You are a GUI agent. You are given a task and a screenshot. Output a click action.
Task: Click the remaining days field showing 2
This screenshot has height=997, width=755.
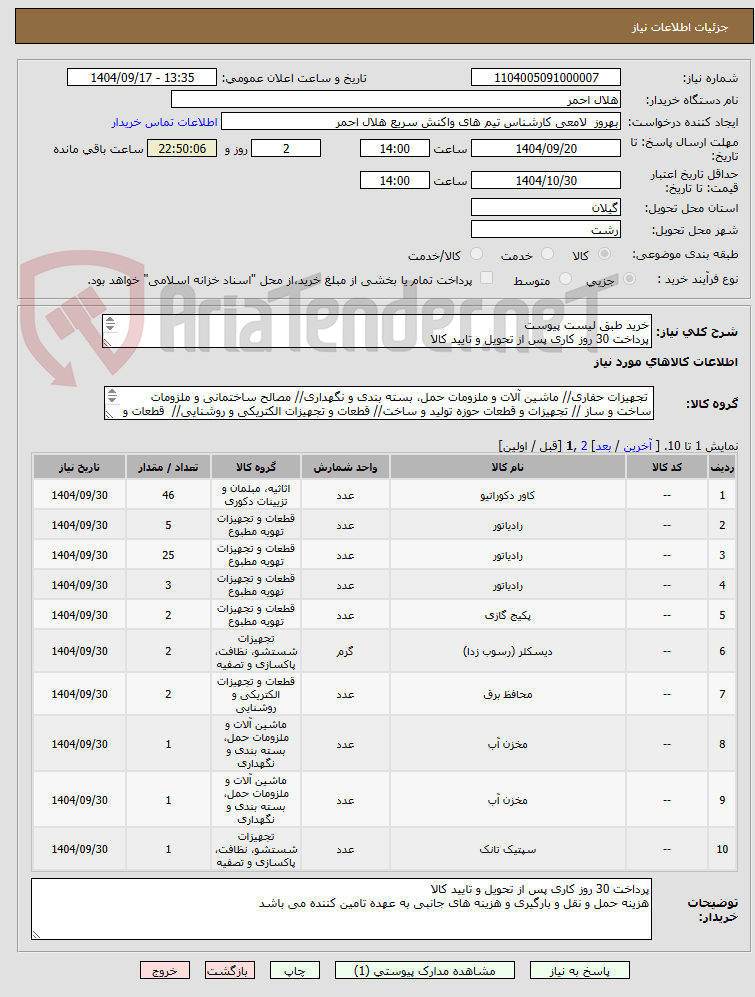(286, 149)
